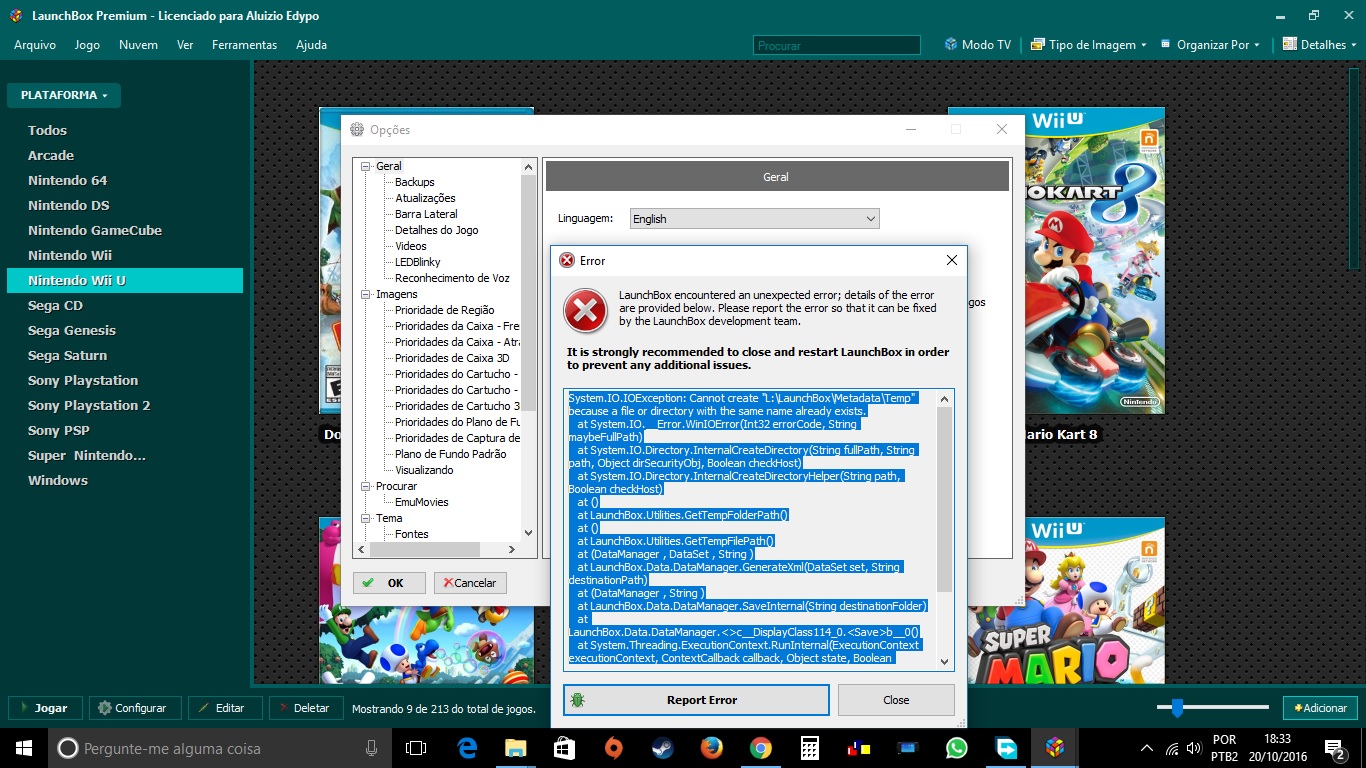Screen dimensions: 1366x768
Task: Click the gear icon in Opções title bar
Action: coord(357,129)
